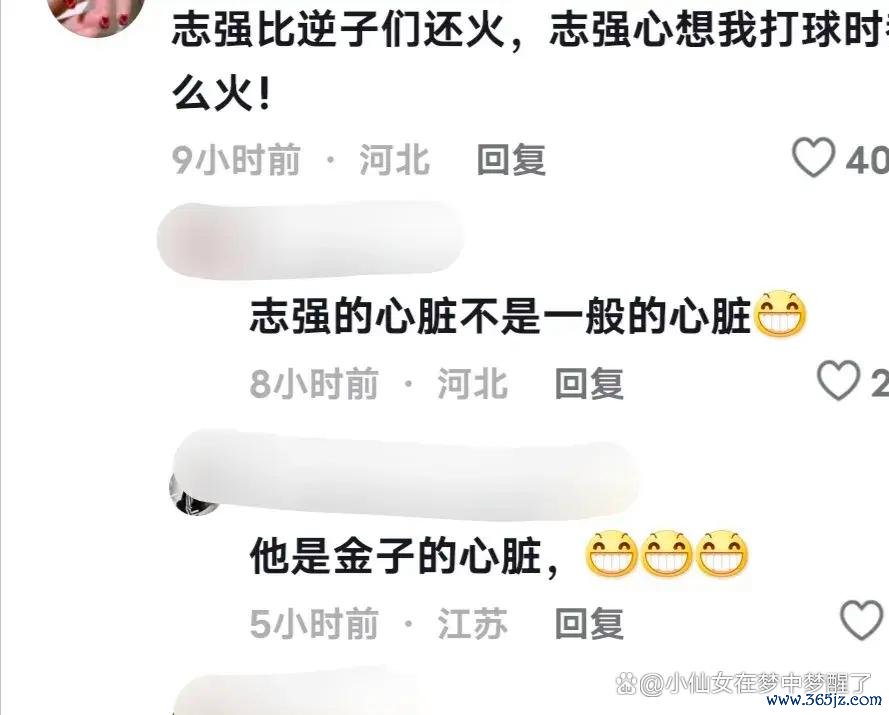Reply to the 9小时前 河北 comment

pyautogui.click(x=511, y=159)
